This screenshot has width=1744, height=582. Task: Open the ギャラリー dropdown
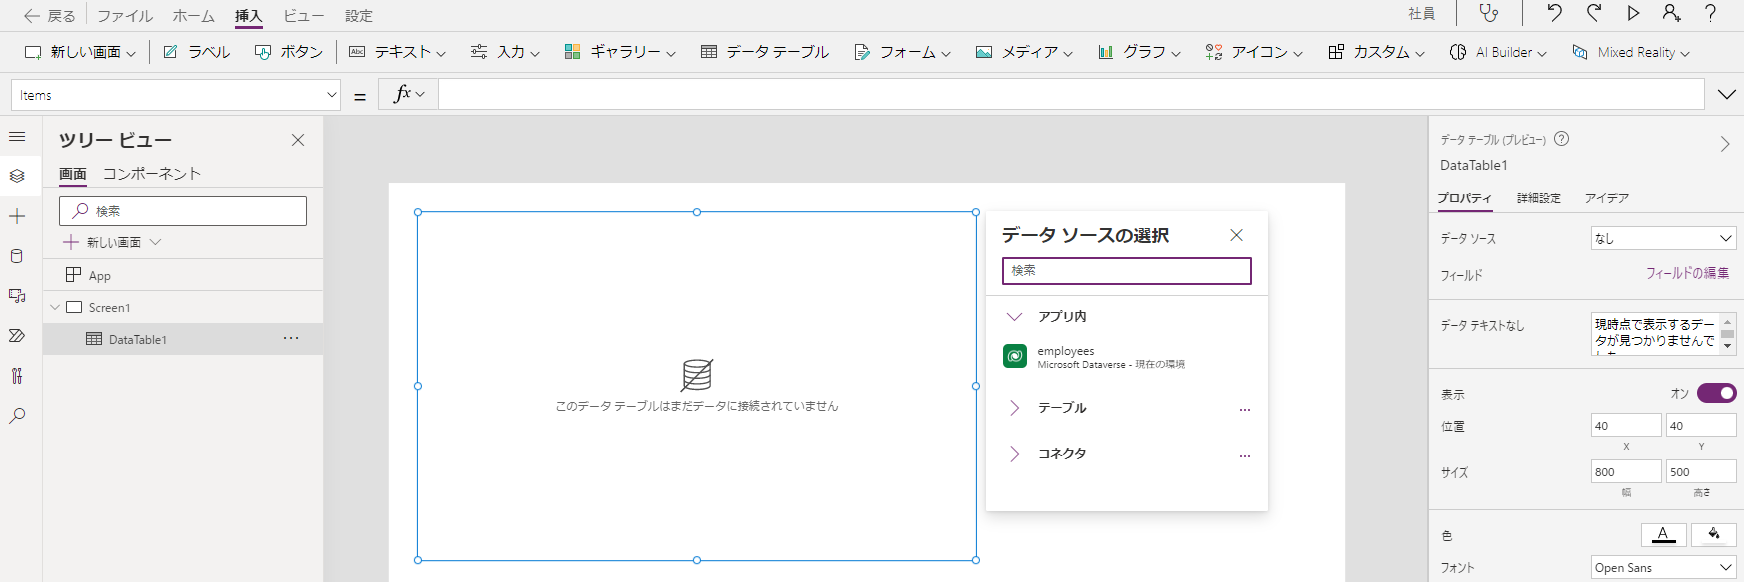620,52
